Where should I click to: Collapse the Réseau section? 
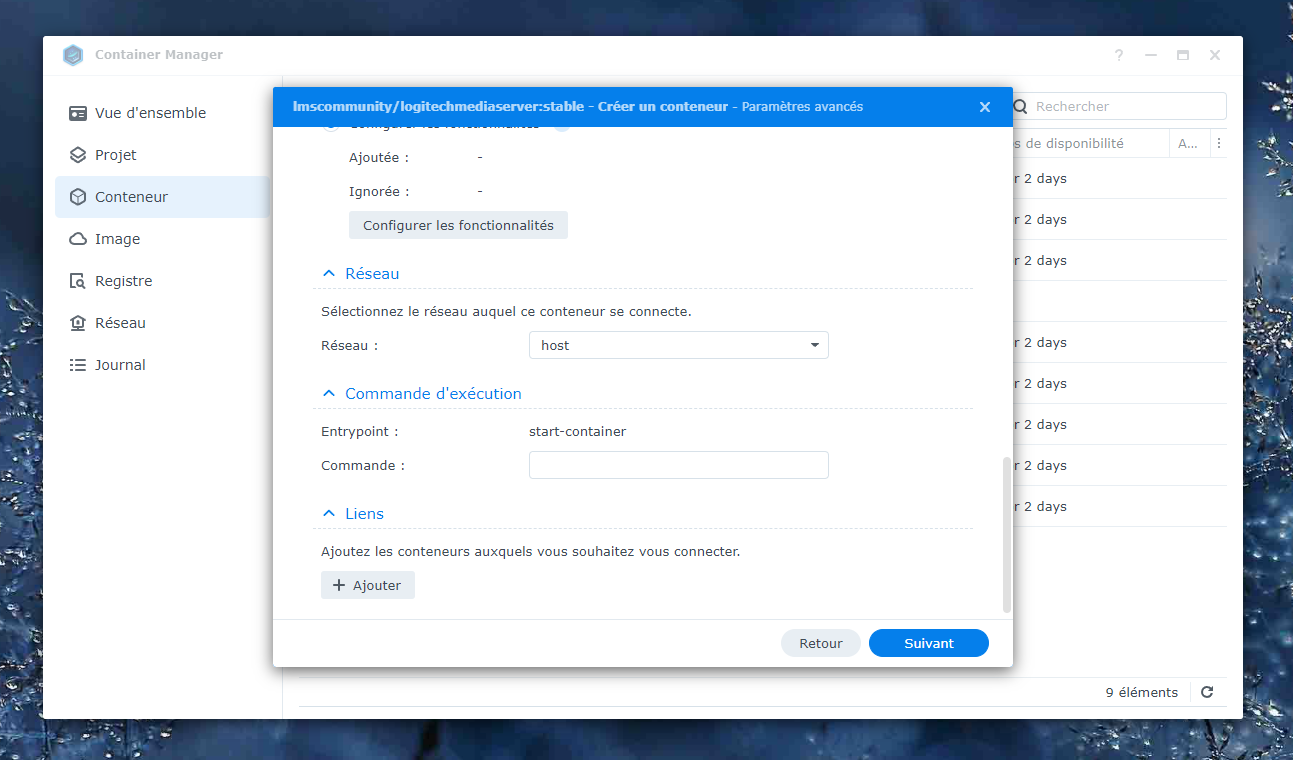click(x=328, y=273)
